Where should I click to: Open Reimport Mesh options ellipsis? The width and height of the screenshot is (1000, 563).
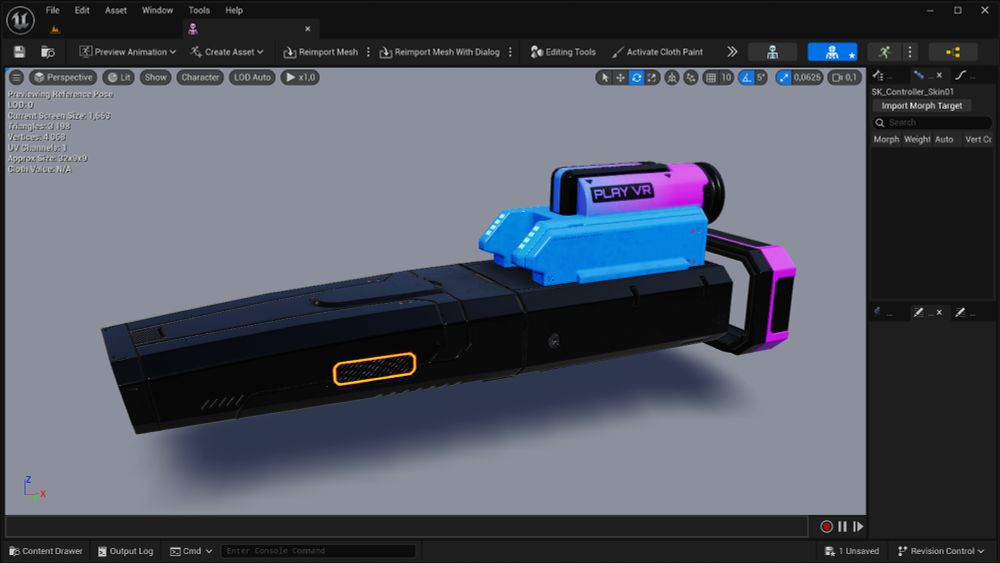[368, 52]
